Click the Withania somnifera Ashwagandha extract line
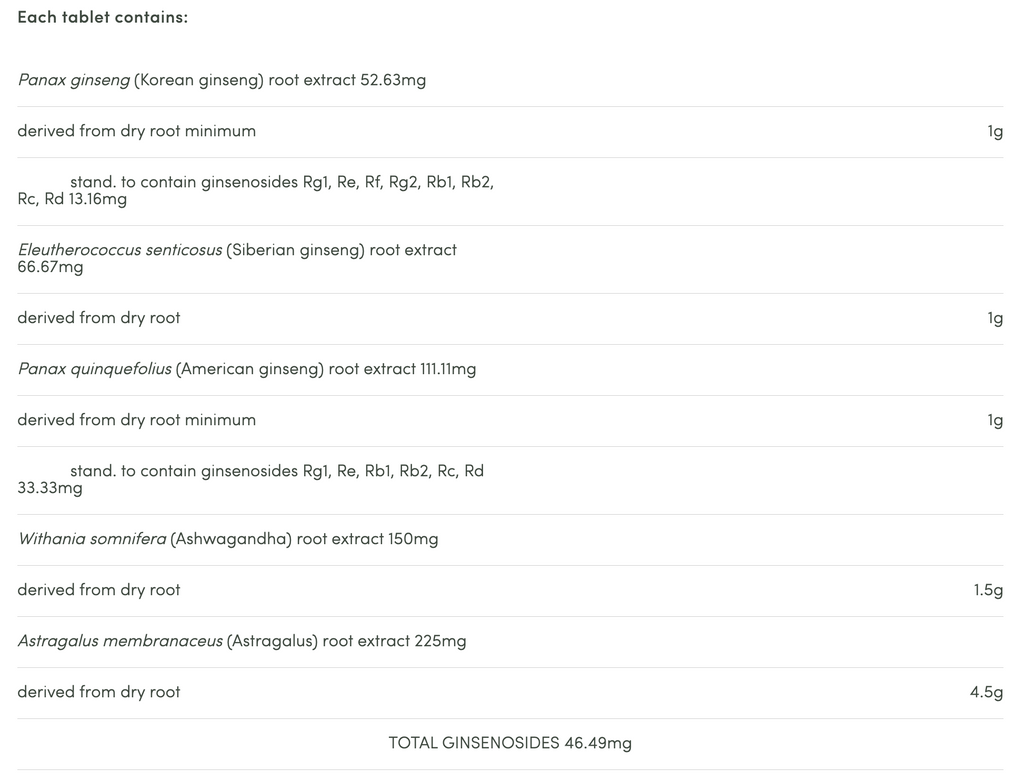The height and width of the screenshot is (781, 1024). tap(227, 539)
